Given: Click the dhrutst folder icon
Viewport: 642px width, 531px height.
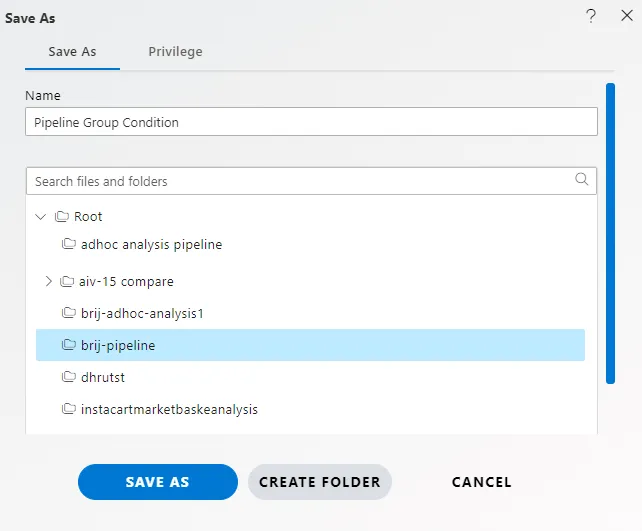Looking at the screenshot, I should 69,377.
